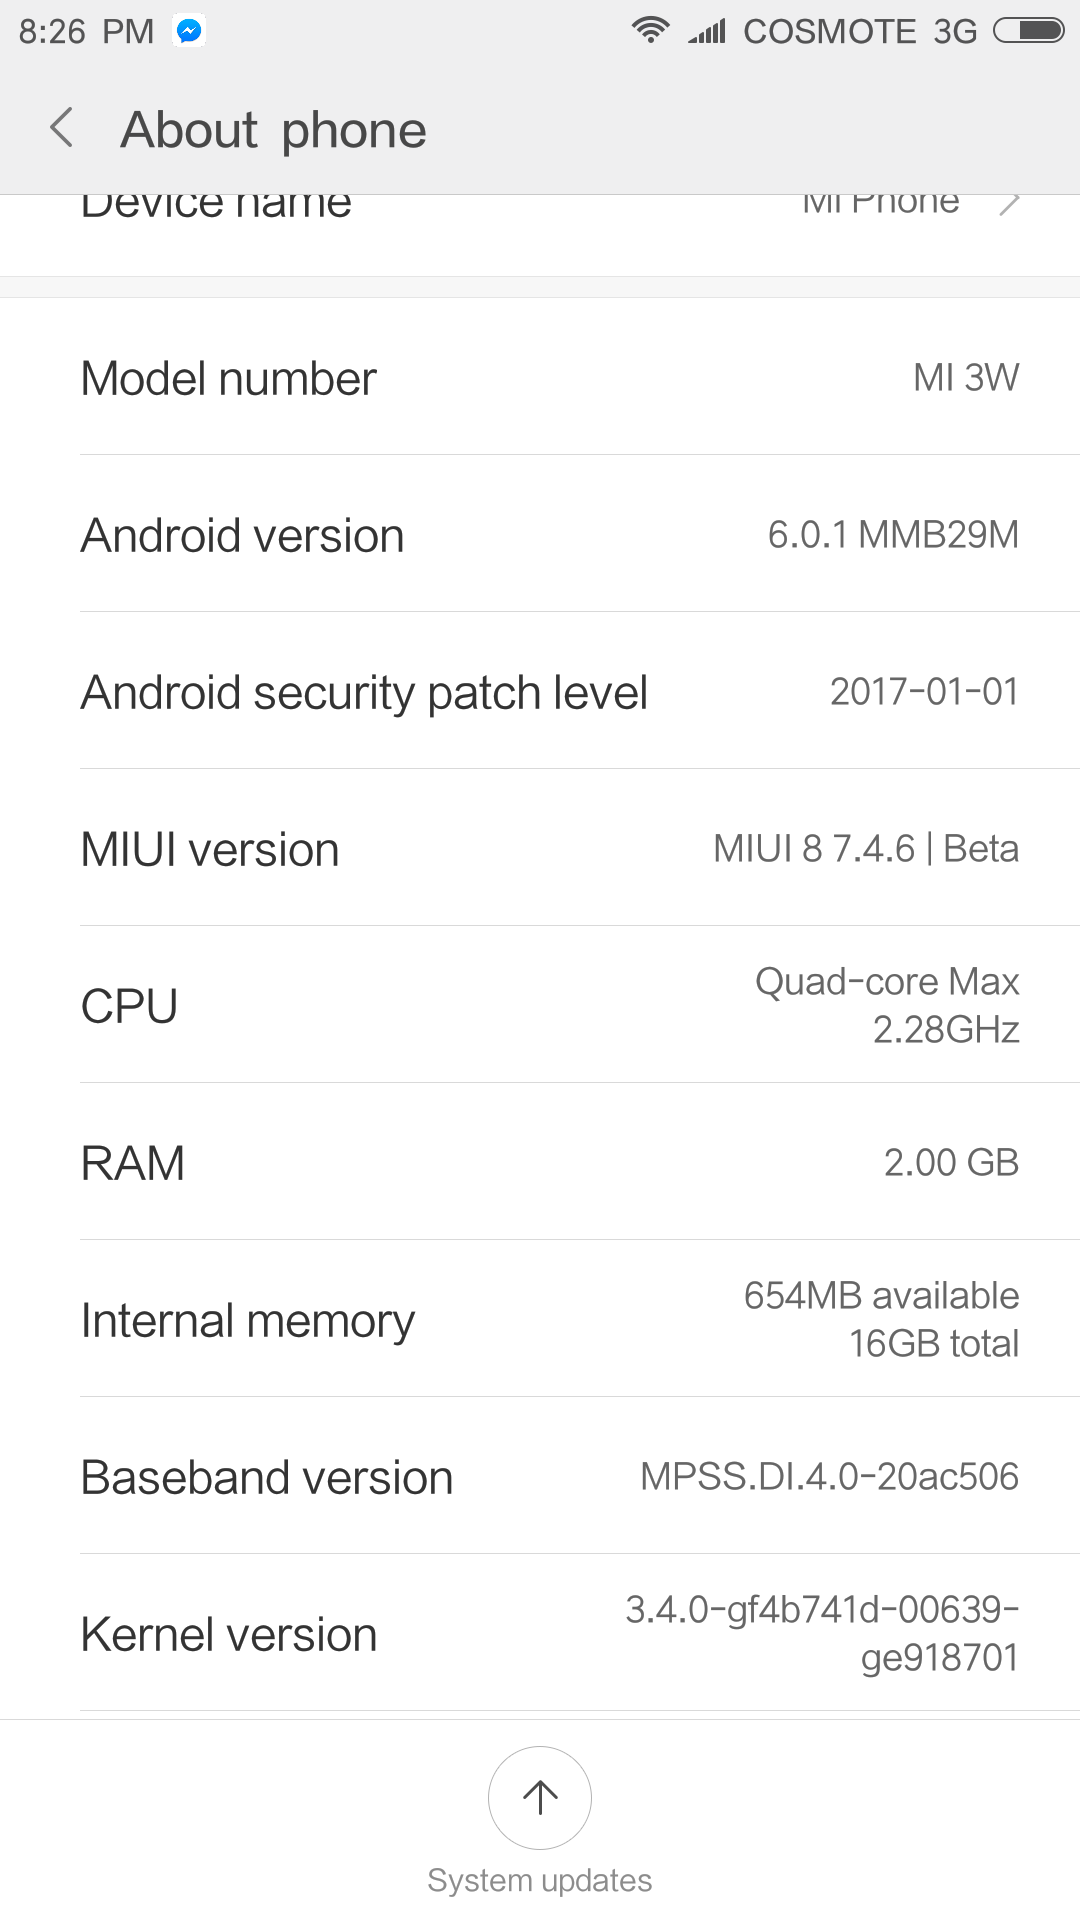Screen dimensions: 1080x1920
Task: Open the Device name chevron
Action: [x=1009, y=205]
